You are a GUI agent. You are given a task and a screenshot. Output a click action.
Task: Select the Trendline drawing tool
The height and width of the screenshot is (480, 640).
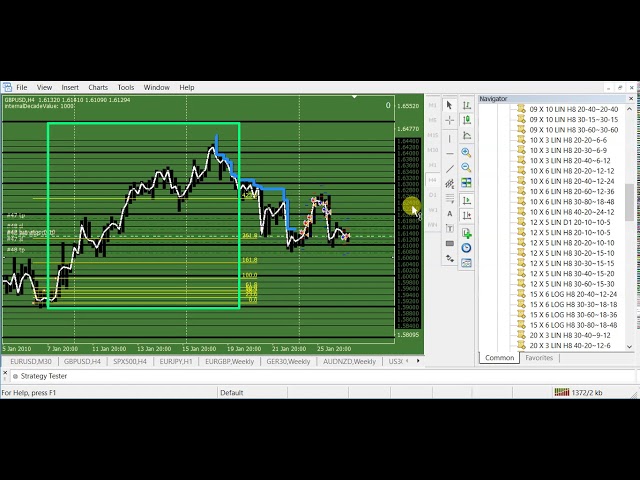[x=449, y=167]
